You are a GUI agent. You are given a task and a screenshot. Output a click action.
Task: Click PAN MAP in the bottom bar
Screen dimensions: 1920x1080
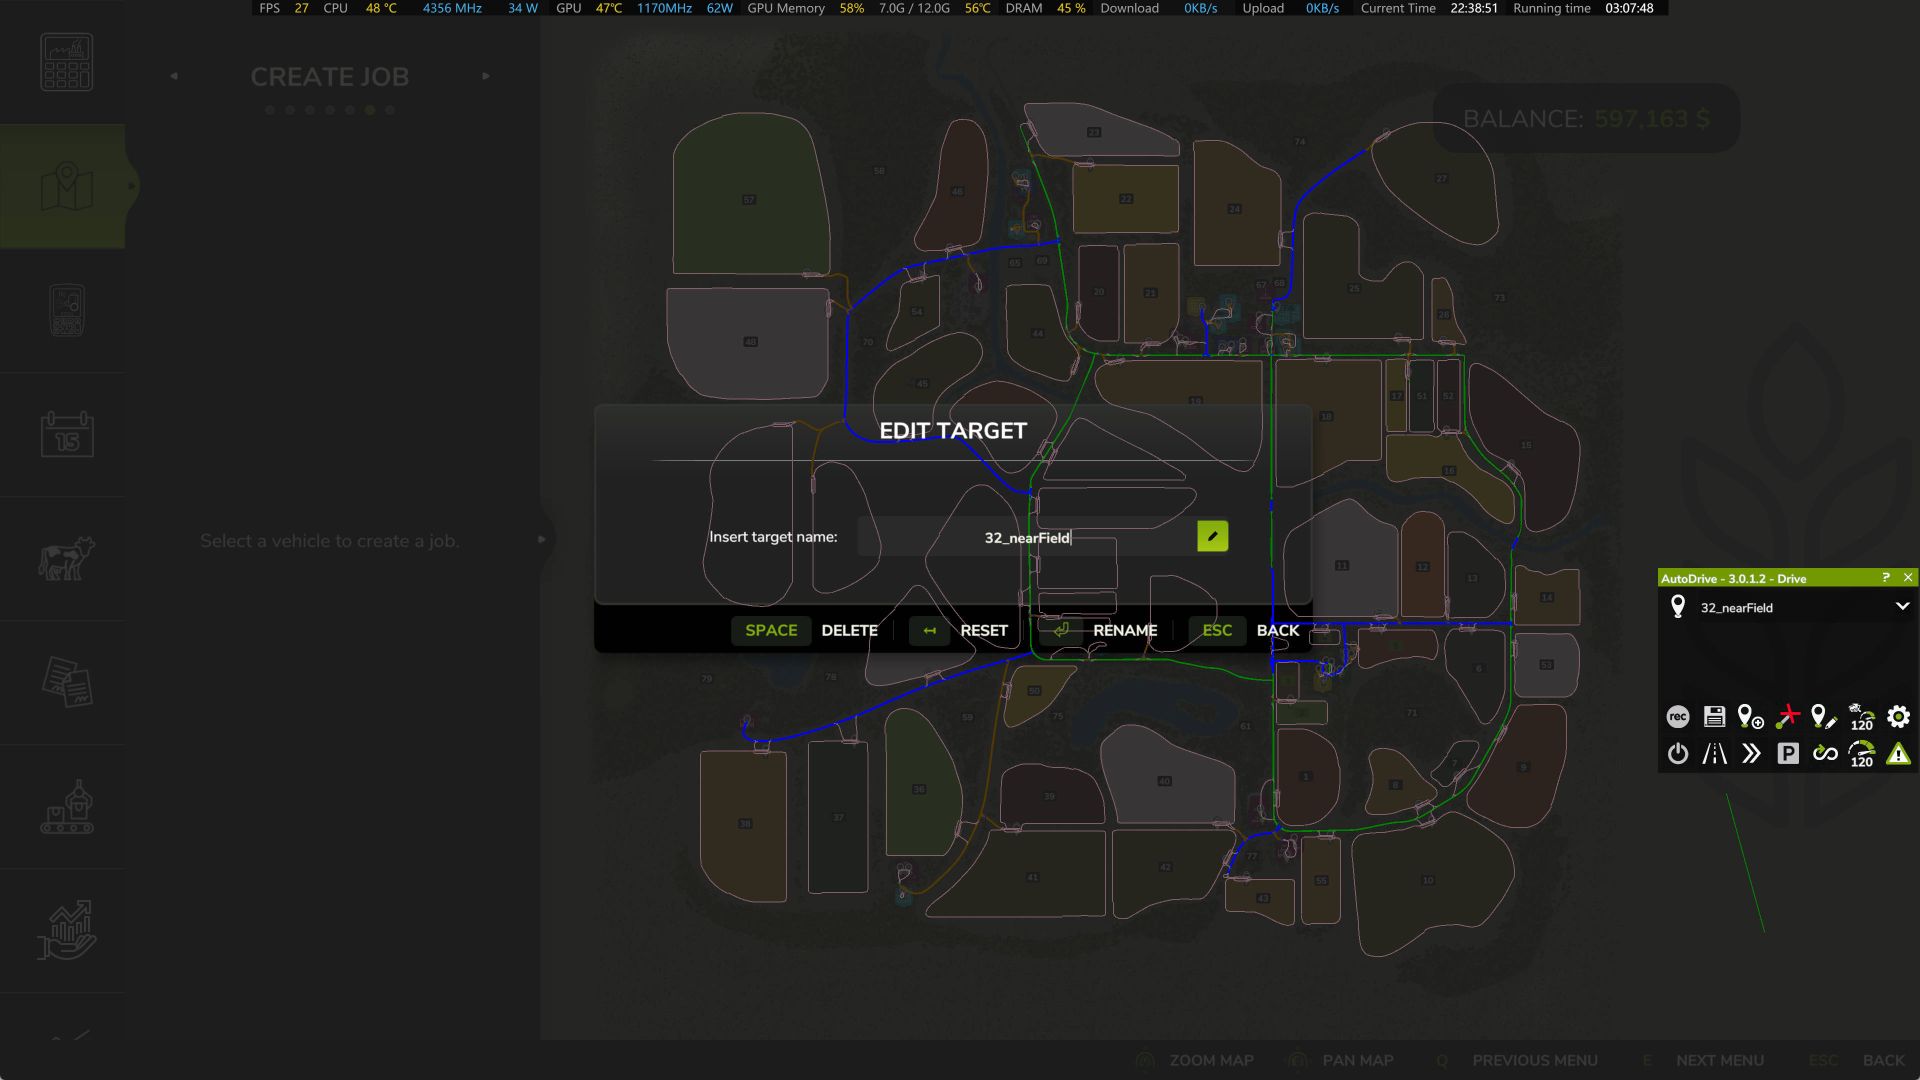coord(1357,1060)
